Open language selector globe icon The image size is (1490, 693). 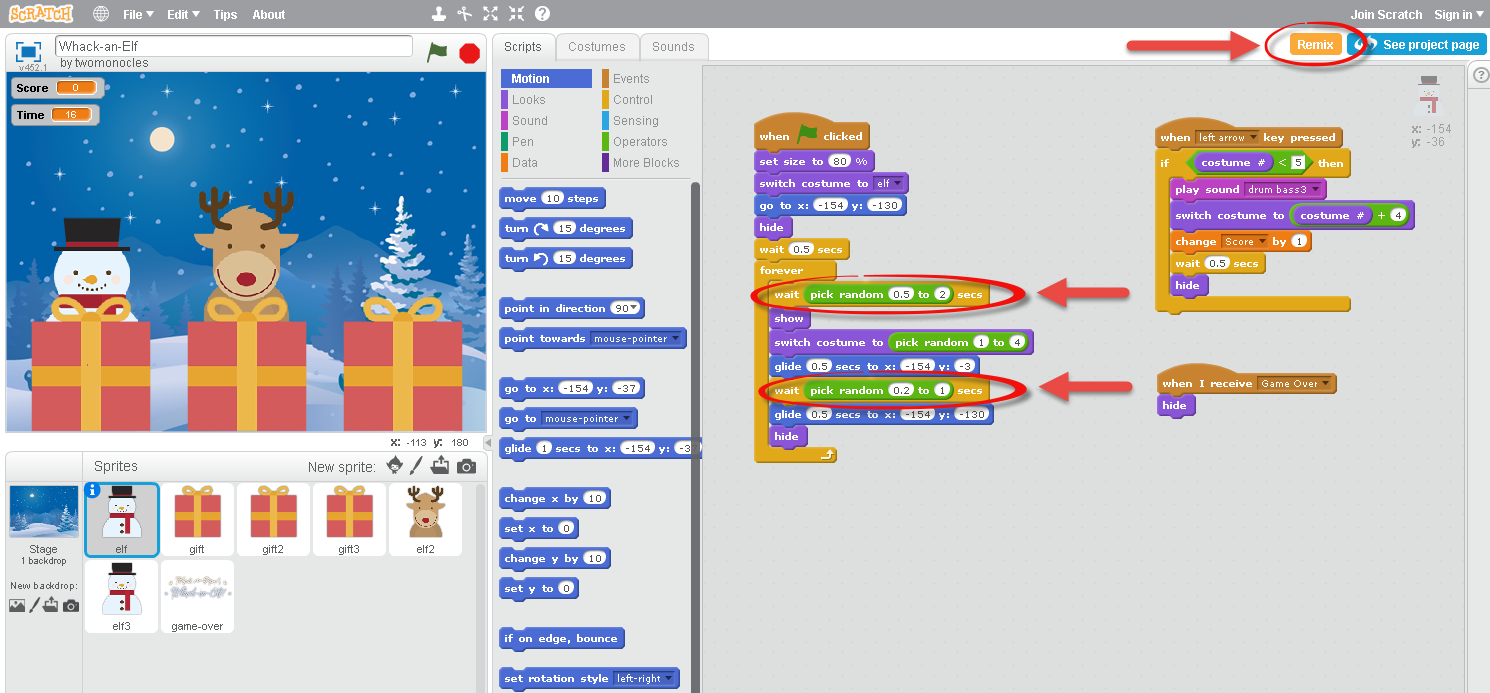coord(99,14)
